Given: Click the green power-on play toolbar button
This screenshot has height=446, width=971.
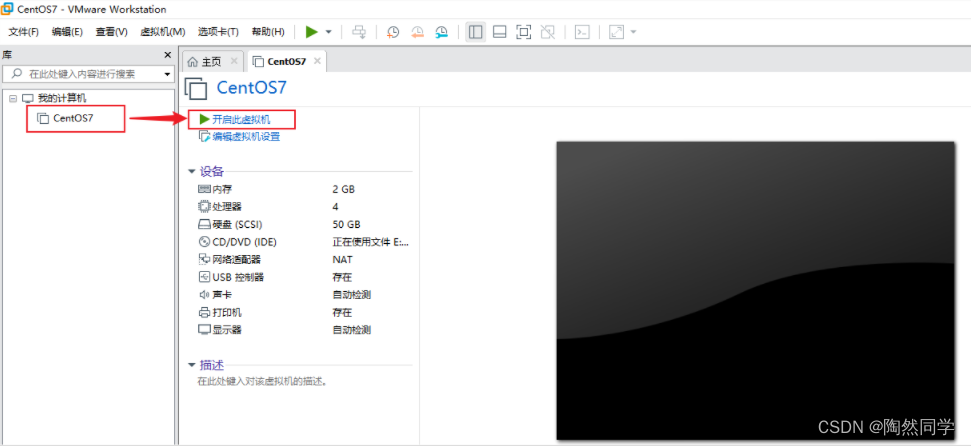Looking at the screenshot, I should 311,32.
